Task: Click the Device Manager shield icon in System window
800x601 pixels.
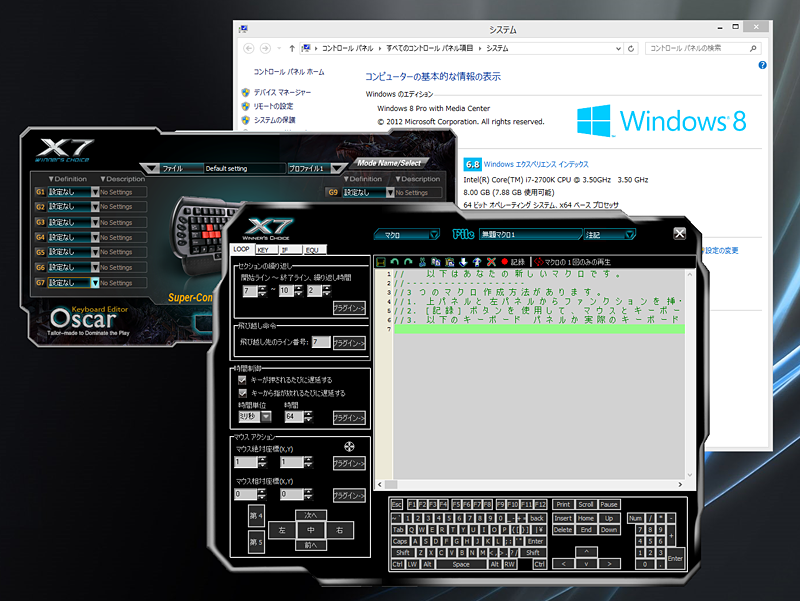Action: point(245,92)
